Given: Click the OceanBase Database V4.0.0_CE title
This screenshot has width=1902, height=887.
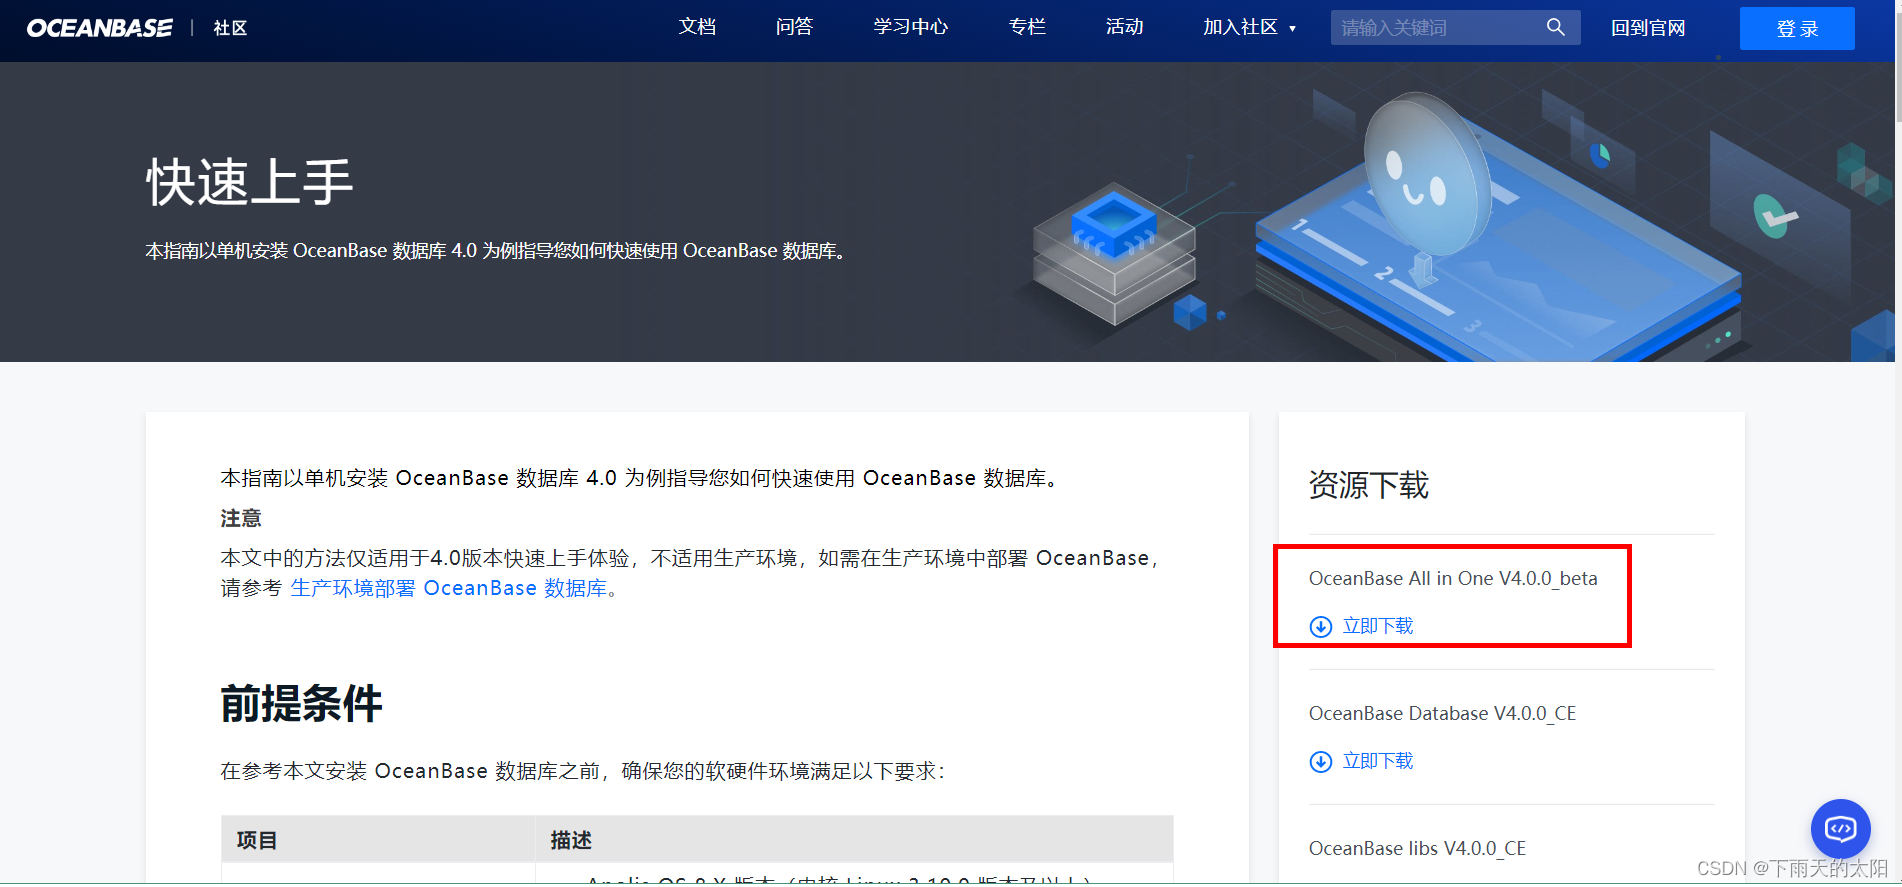Looking at the screenshot, I should (x=1442, y=713).
